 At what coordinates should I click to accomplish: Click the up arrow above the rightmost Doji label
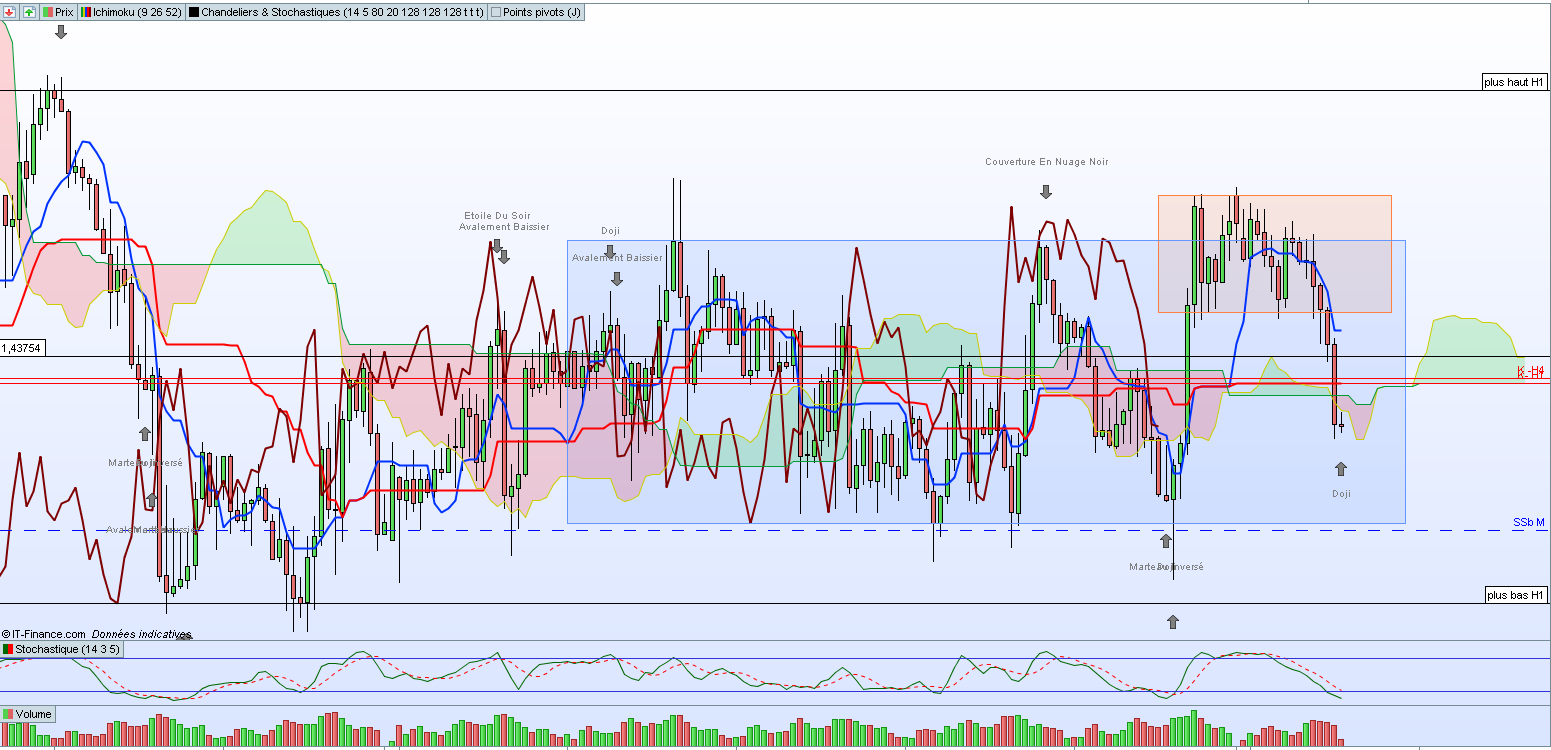1341,468
